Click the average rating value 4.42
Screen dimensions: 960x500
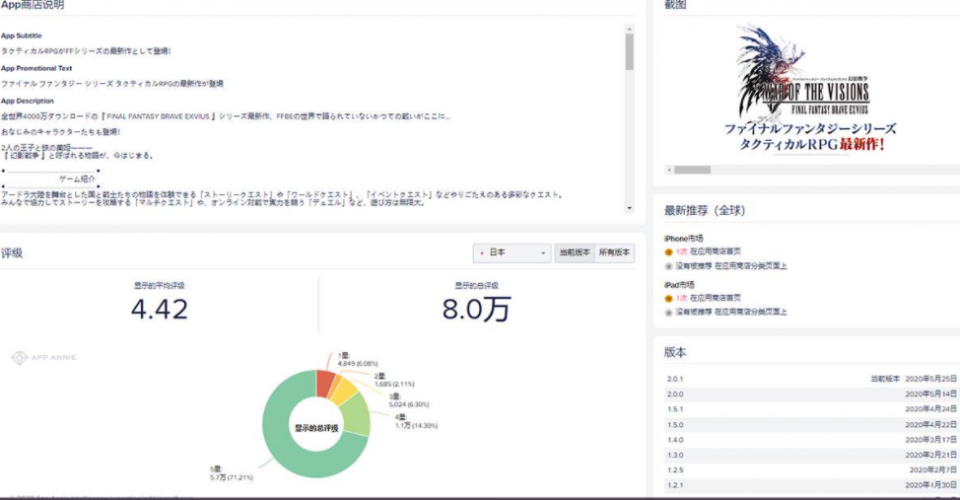[159, 309]
